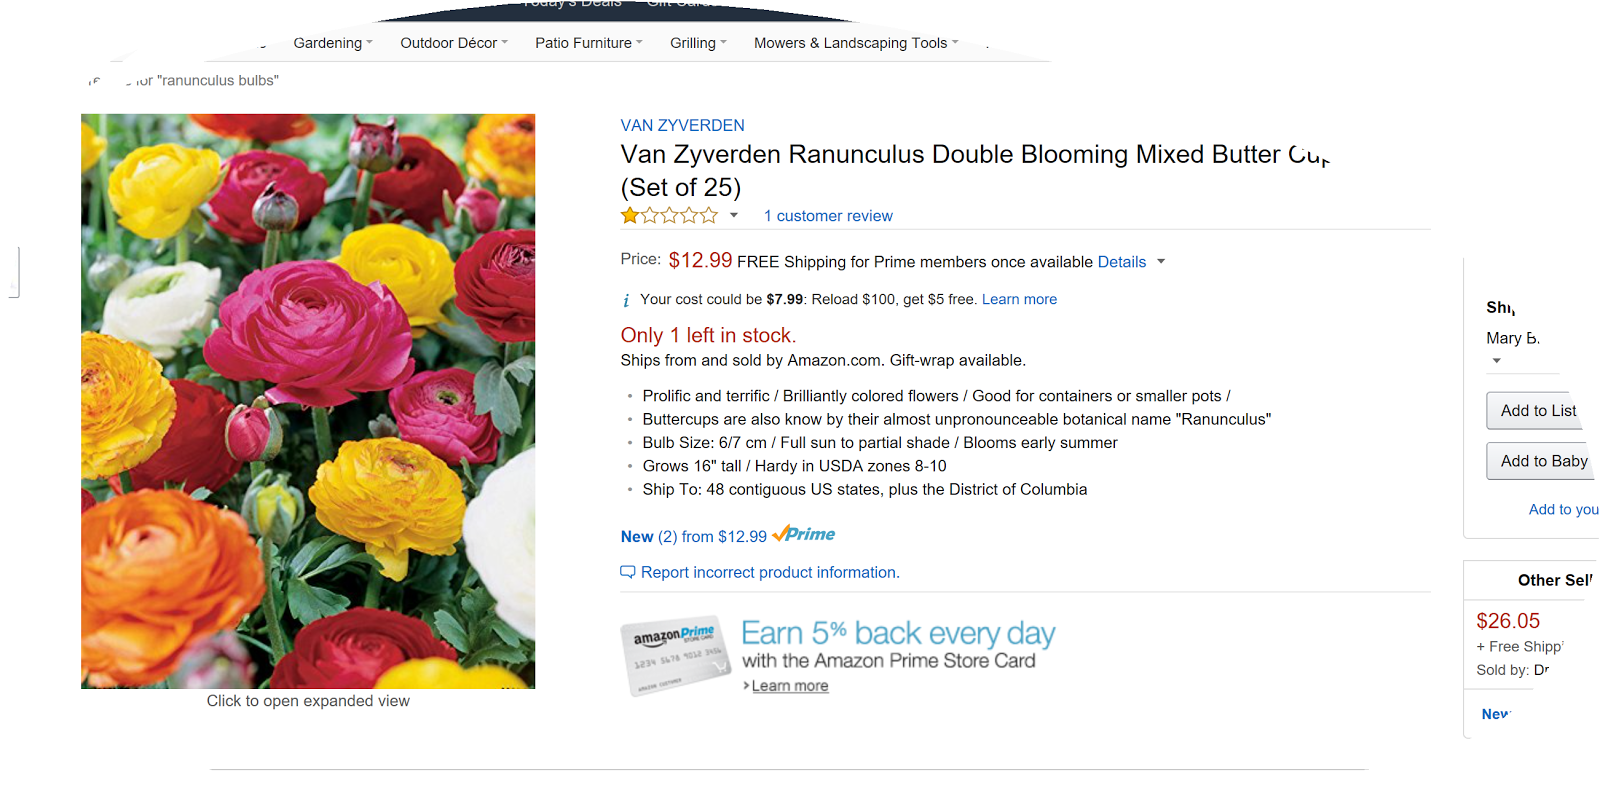Click the Add to List button

1537,411
